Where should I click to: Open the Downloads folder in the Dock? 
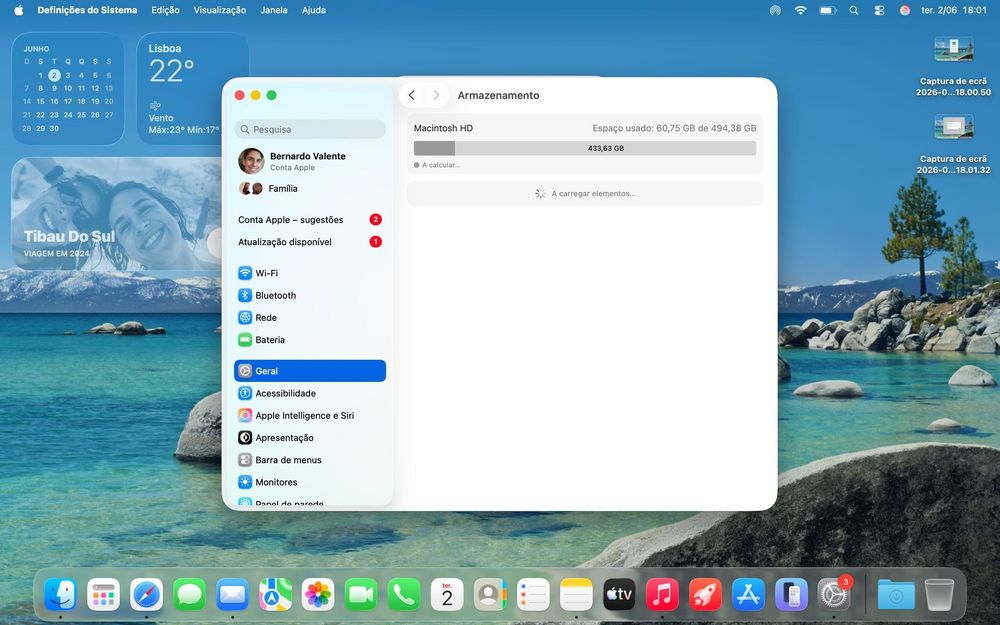pyautogui.click(x=896, y=594)
